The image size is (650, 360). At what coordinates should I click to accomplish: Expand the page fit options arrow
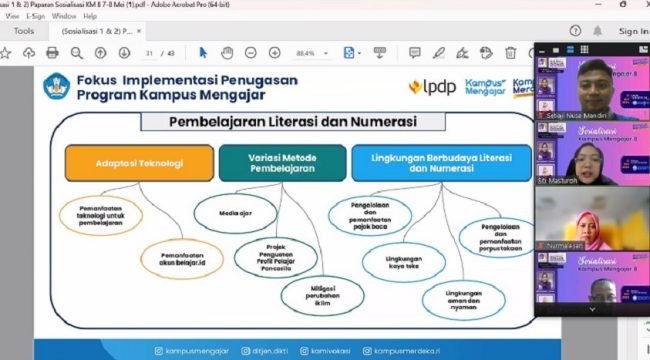point(359,53)
